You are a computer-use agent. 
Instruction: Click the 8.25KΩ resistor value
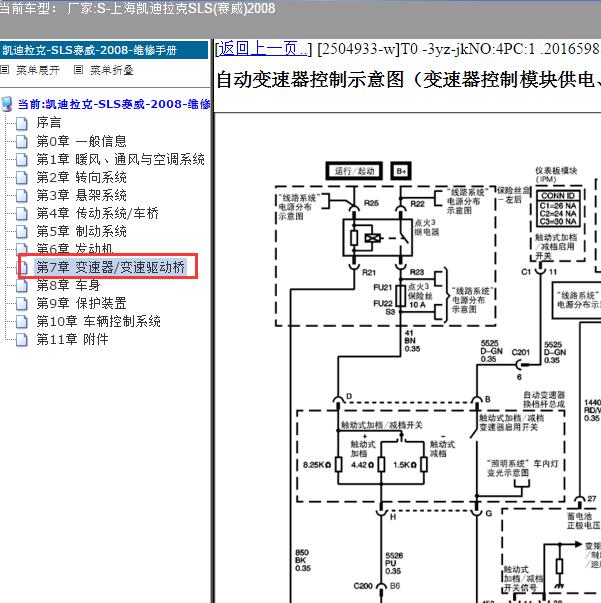[x=317, y=465]
